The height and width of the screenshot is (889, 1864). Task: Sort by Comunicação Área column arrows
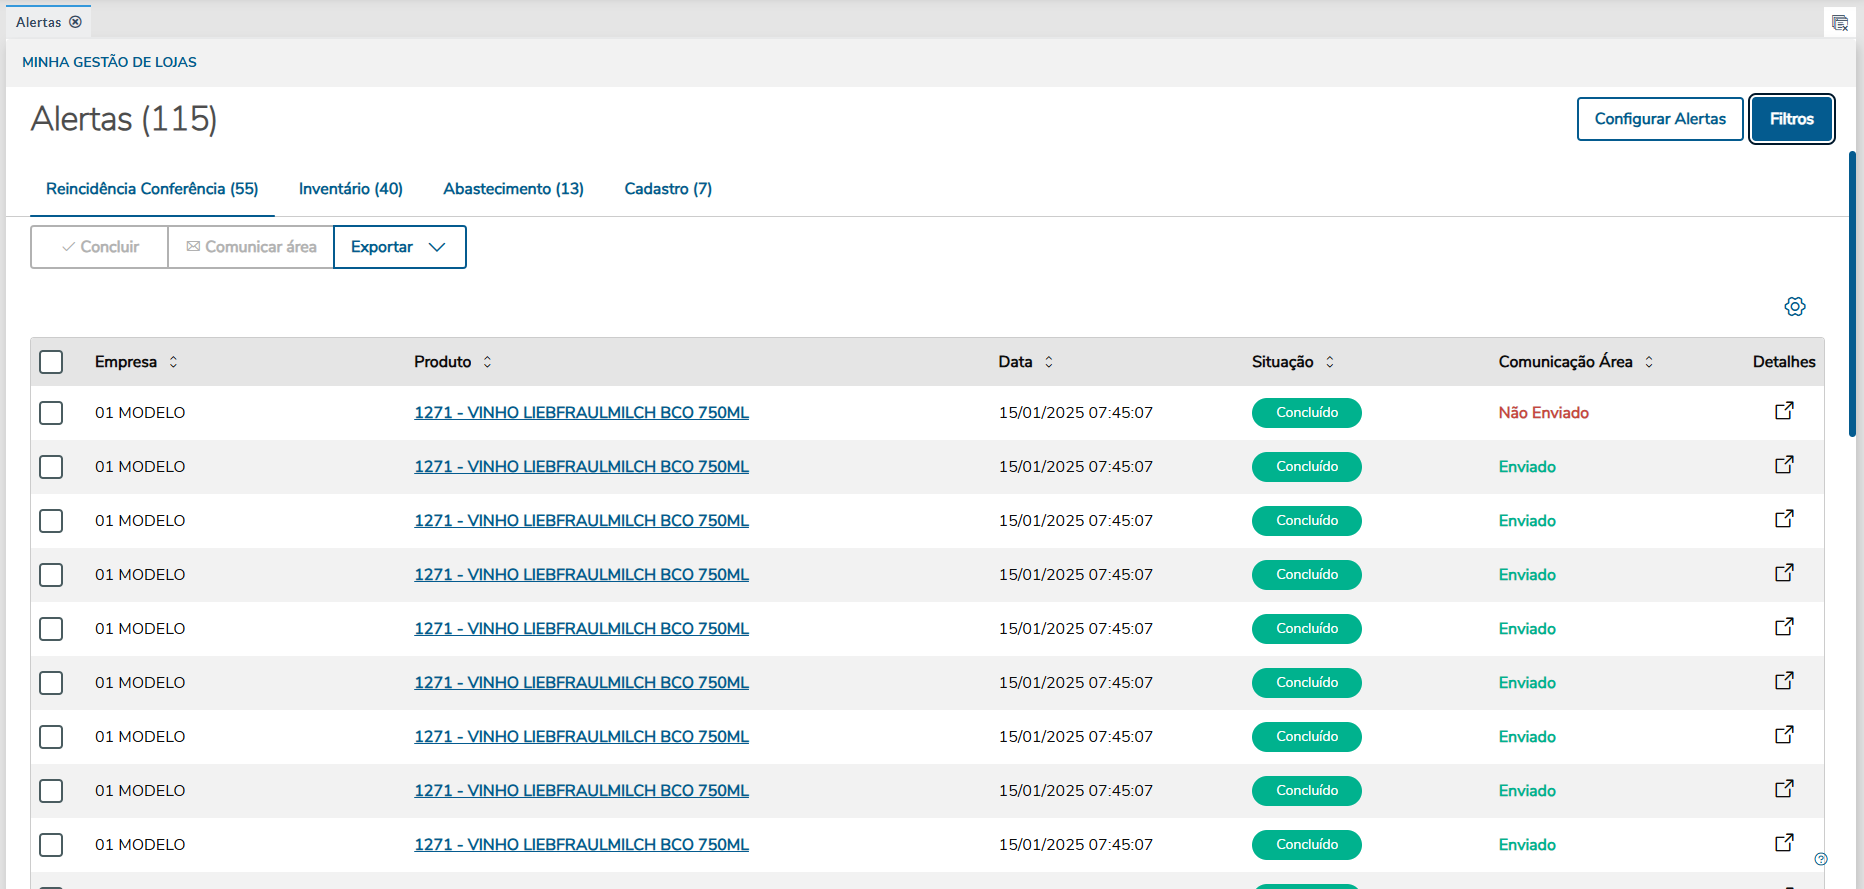click(1649, 362)
